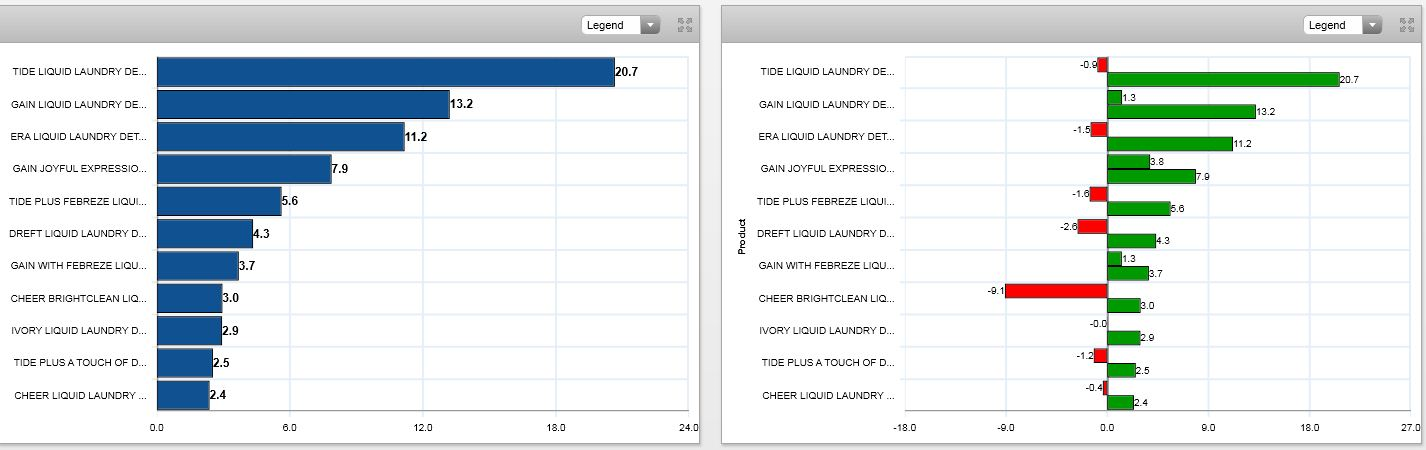Click the red -1.6 bar for Tide Plus Febreze
1426x450 pixels.
click(1098, 194)
